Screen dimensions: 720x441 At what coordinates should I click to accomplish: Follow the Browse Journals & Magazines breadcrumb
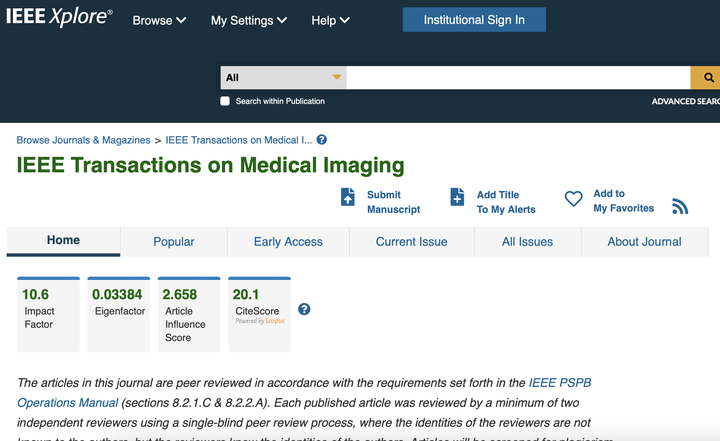coord(83,140)
